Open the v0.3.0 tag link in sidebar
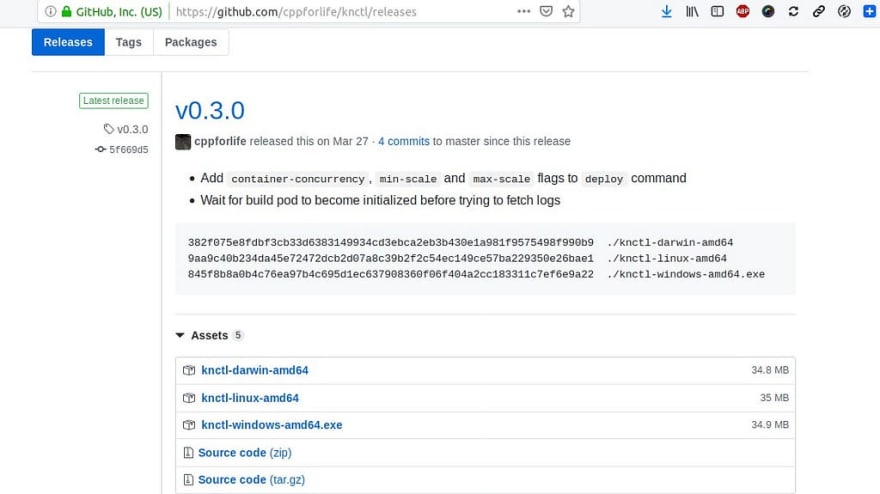The height and width of the screenshot is (494, 880). 132,129
